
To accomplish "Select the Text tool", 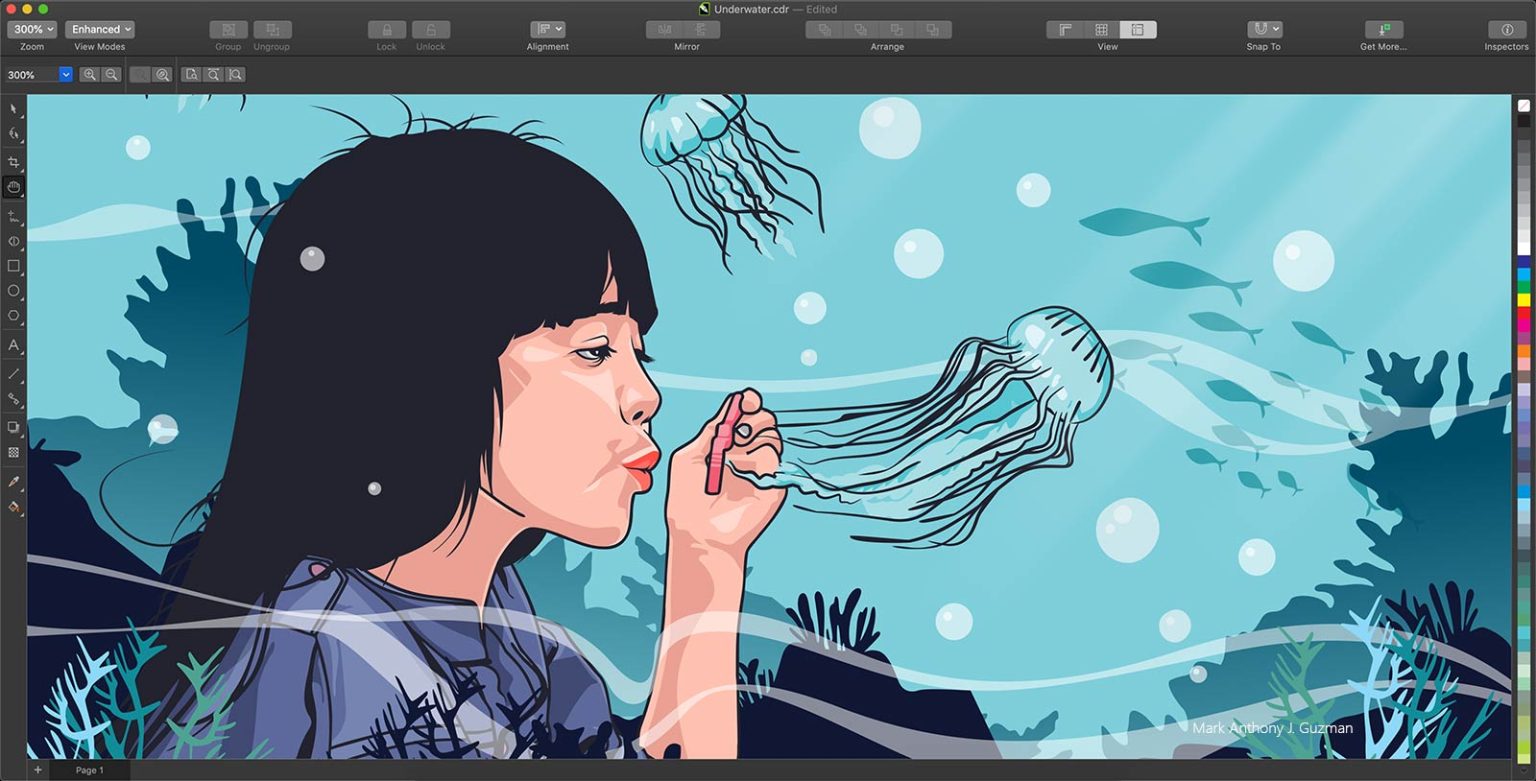I will [14, 345].
